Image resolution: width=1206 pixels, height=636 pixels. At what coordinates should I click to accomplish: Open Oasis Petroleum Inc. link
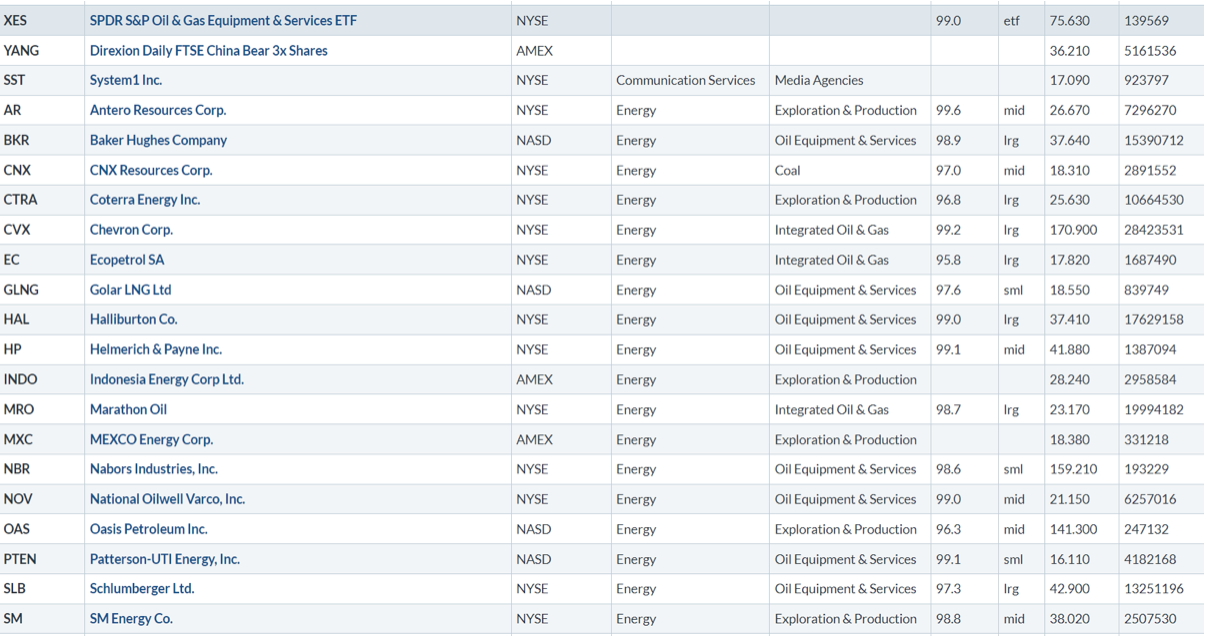[x=149, y=529]
